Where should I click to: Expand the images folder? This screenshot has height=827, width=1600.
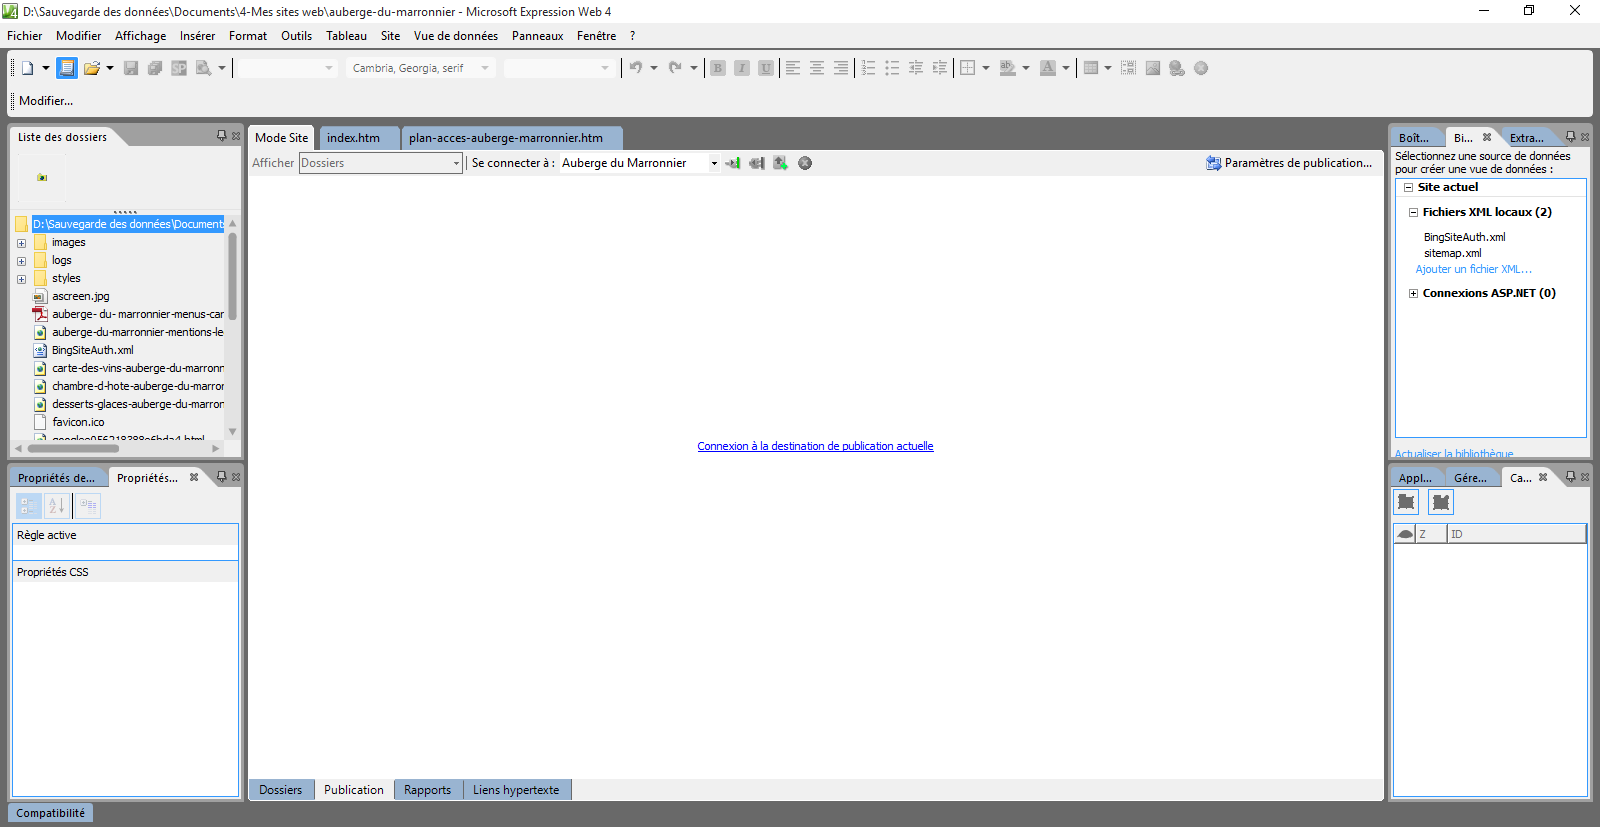[21, 243]
